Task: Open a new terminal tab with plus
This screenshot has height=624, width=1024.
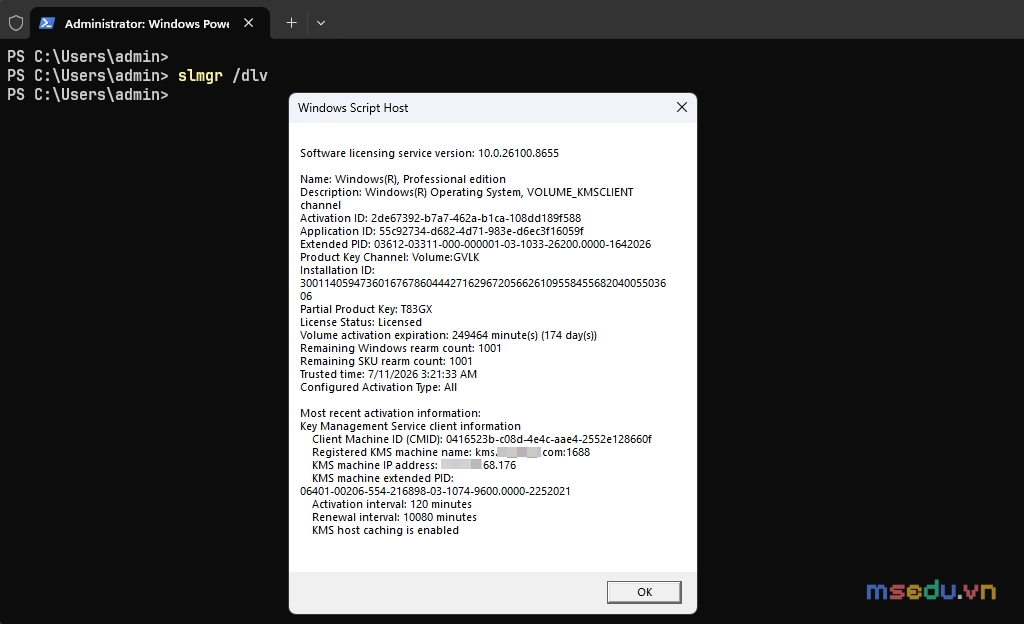Action: pos(291,23)
